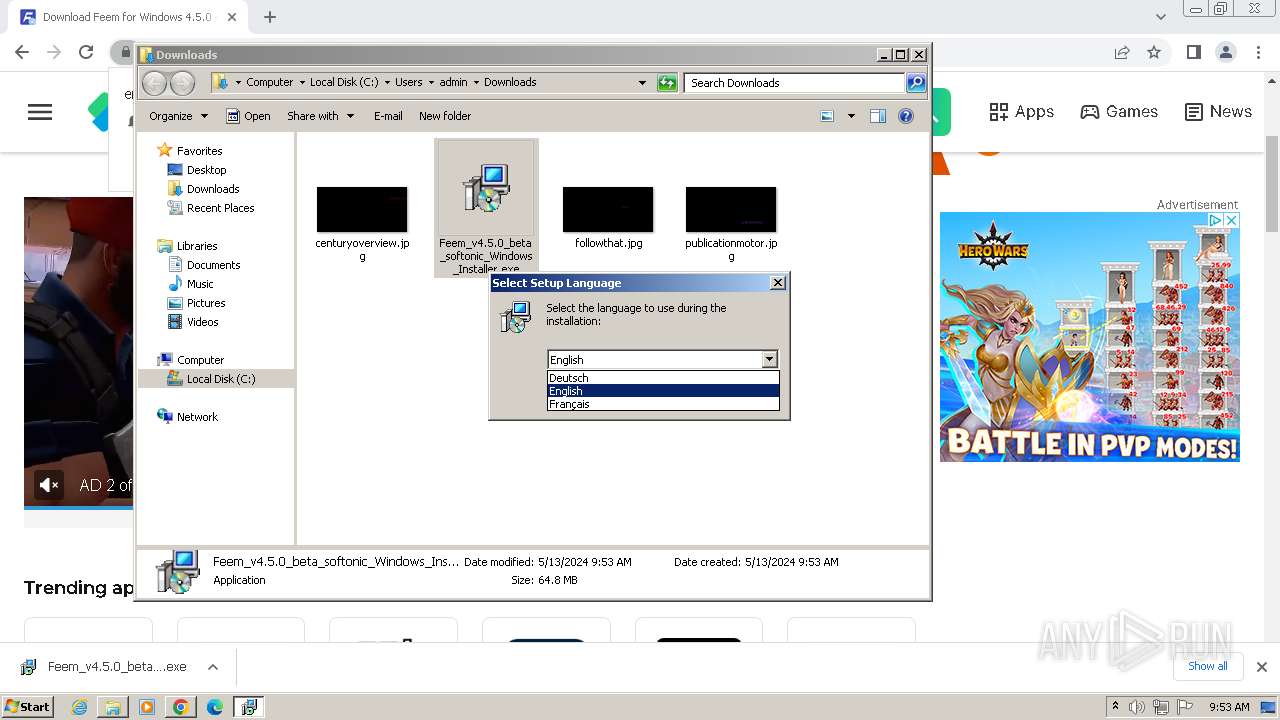This screenshot has width=1280, height=720.
Task: Open Favorites in navigation pane
Action: [x=199, y=151]
